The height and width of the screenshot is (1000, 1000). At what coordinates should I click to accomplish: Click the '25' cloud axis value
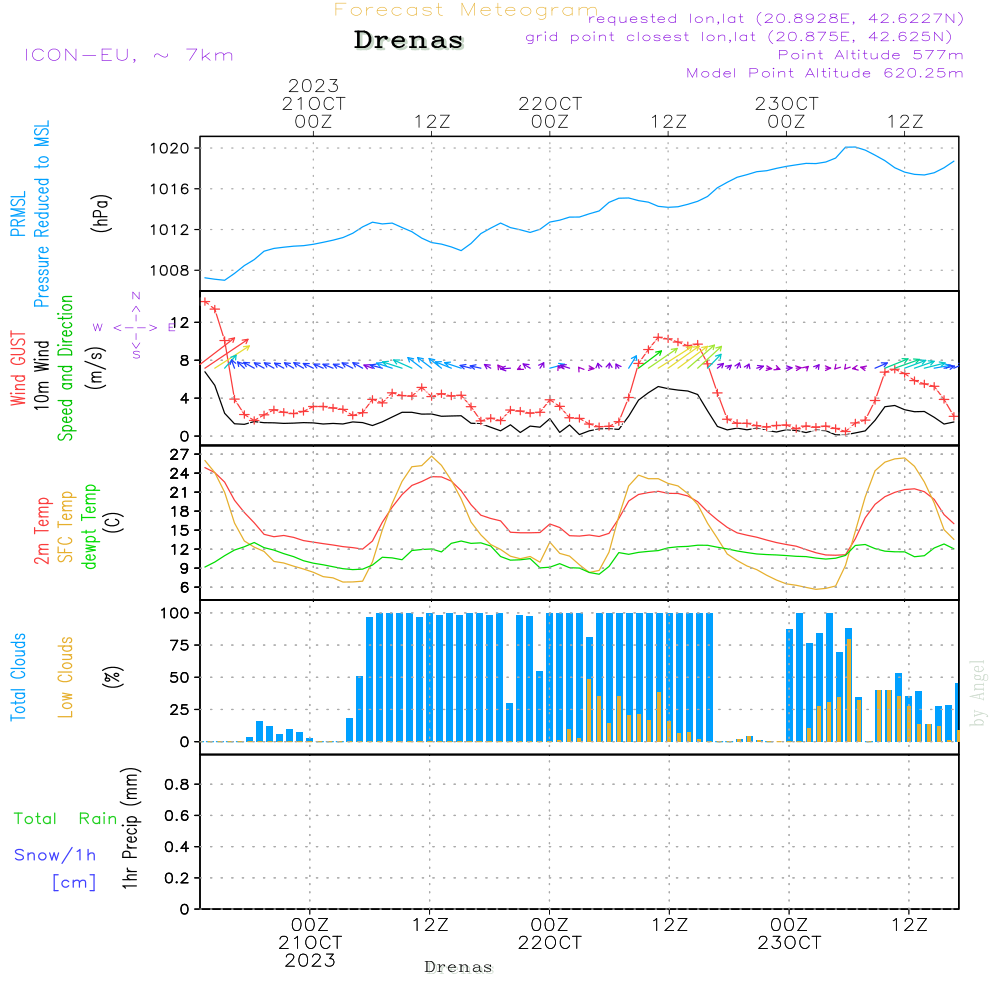(x=179, y=710)
